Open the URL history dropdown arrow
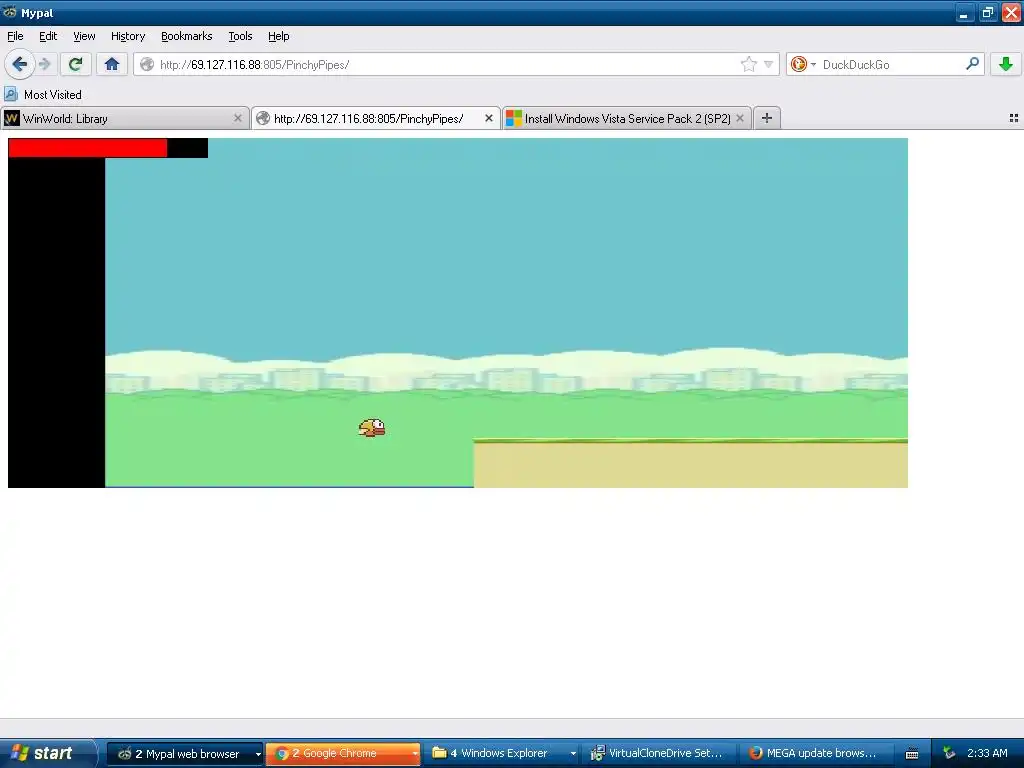 [769, 64]
